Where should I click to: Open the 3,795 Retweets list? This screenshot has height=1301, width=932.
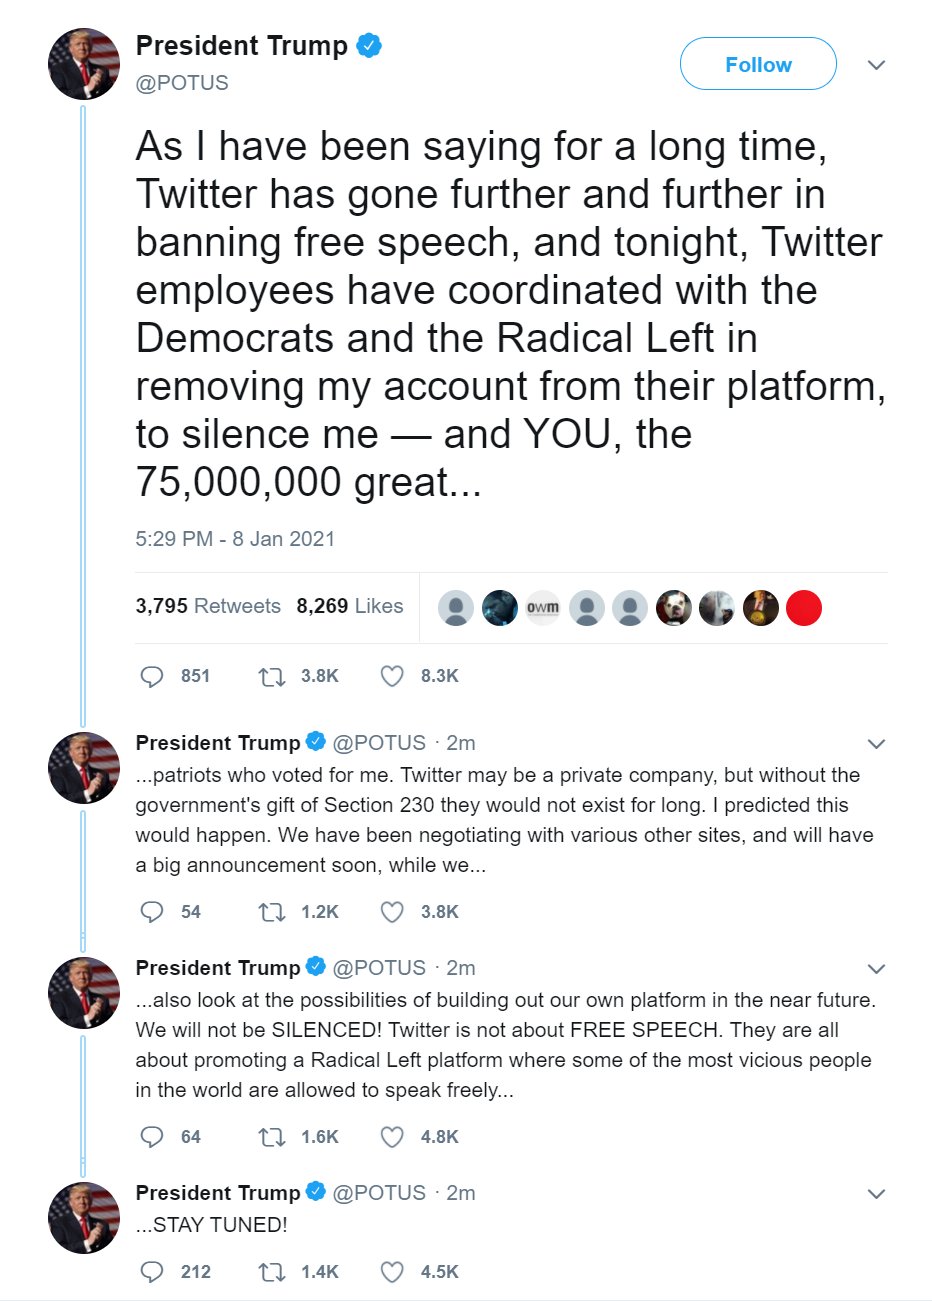(x=208, y=606)
